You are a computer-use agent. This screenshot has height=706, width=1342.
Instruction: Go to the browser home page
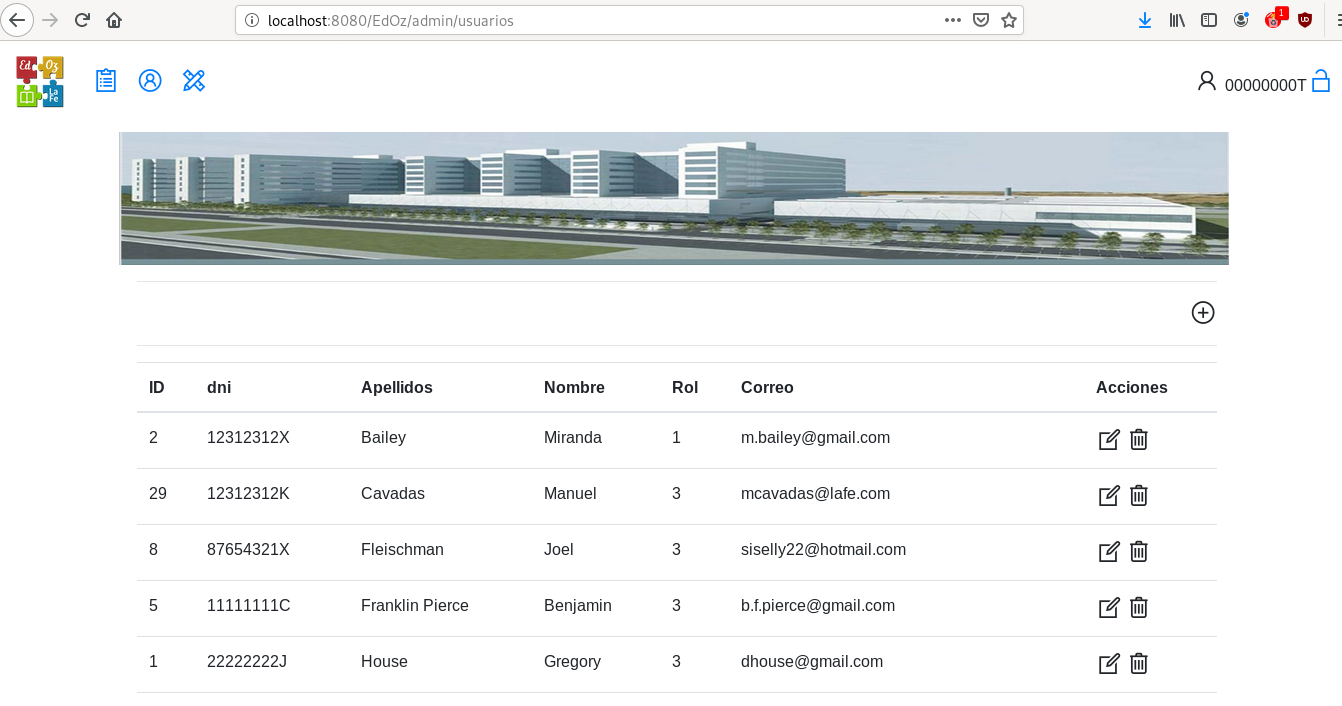pos(114,20)
